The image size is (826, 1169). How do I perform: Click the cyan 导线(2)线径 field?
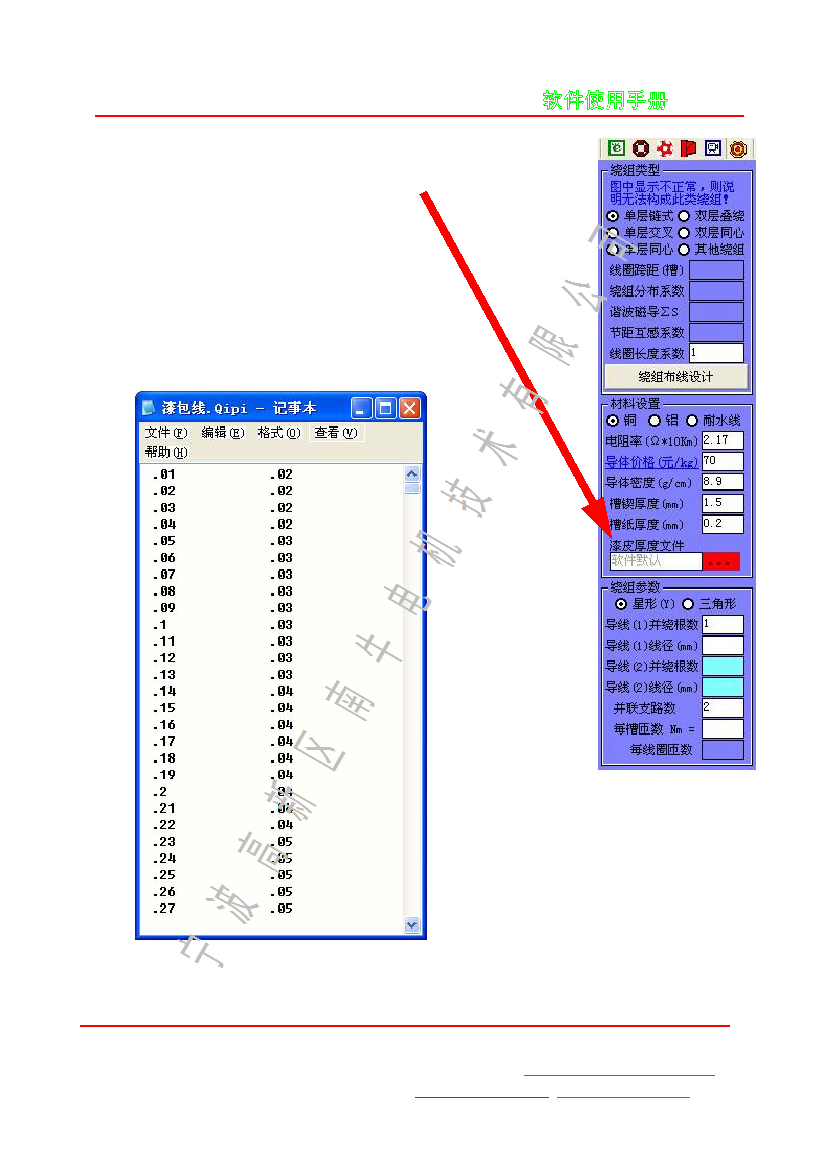[722, 687]
